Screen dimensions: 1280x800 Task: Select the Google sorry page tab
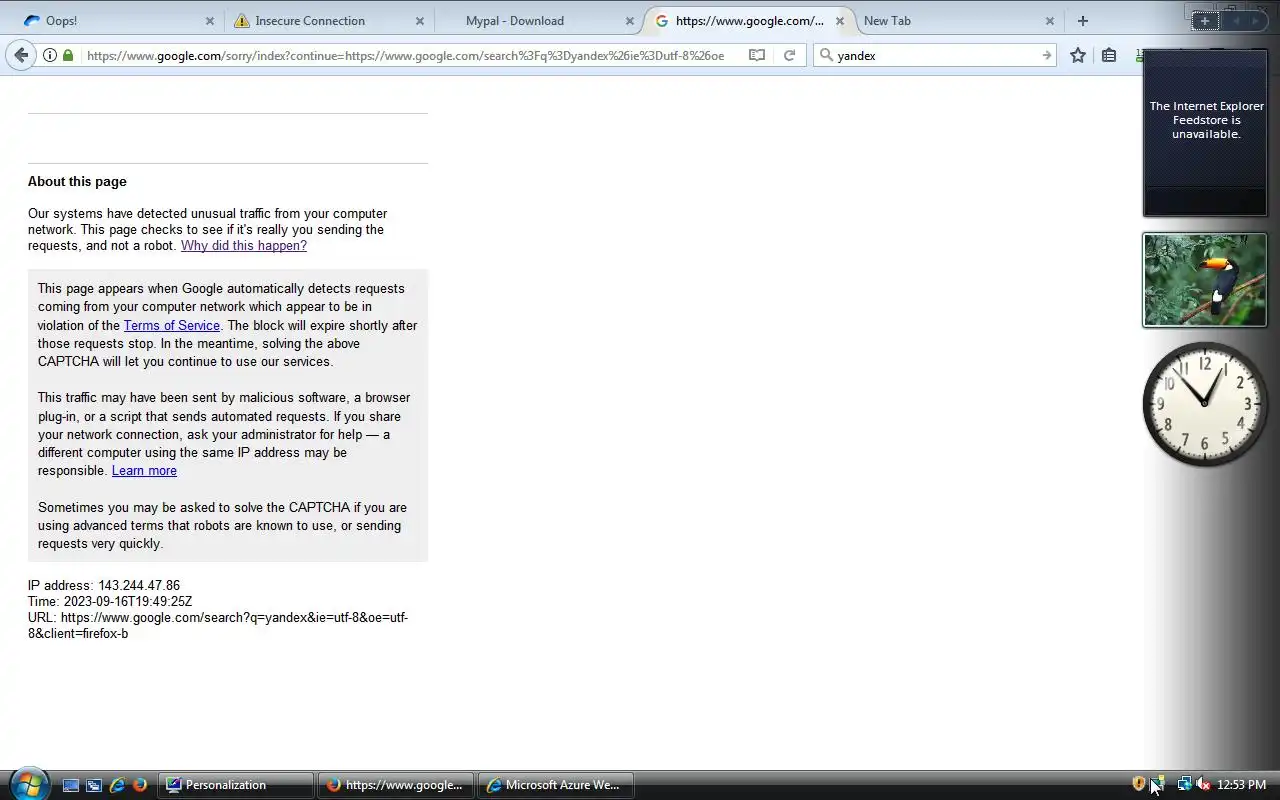tap(750, 21)
